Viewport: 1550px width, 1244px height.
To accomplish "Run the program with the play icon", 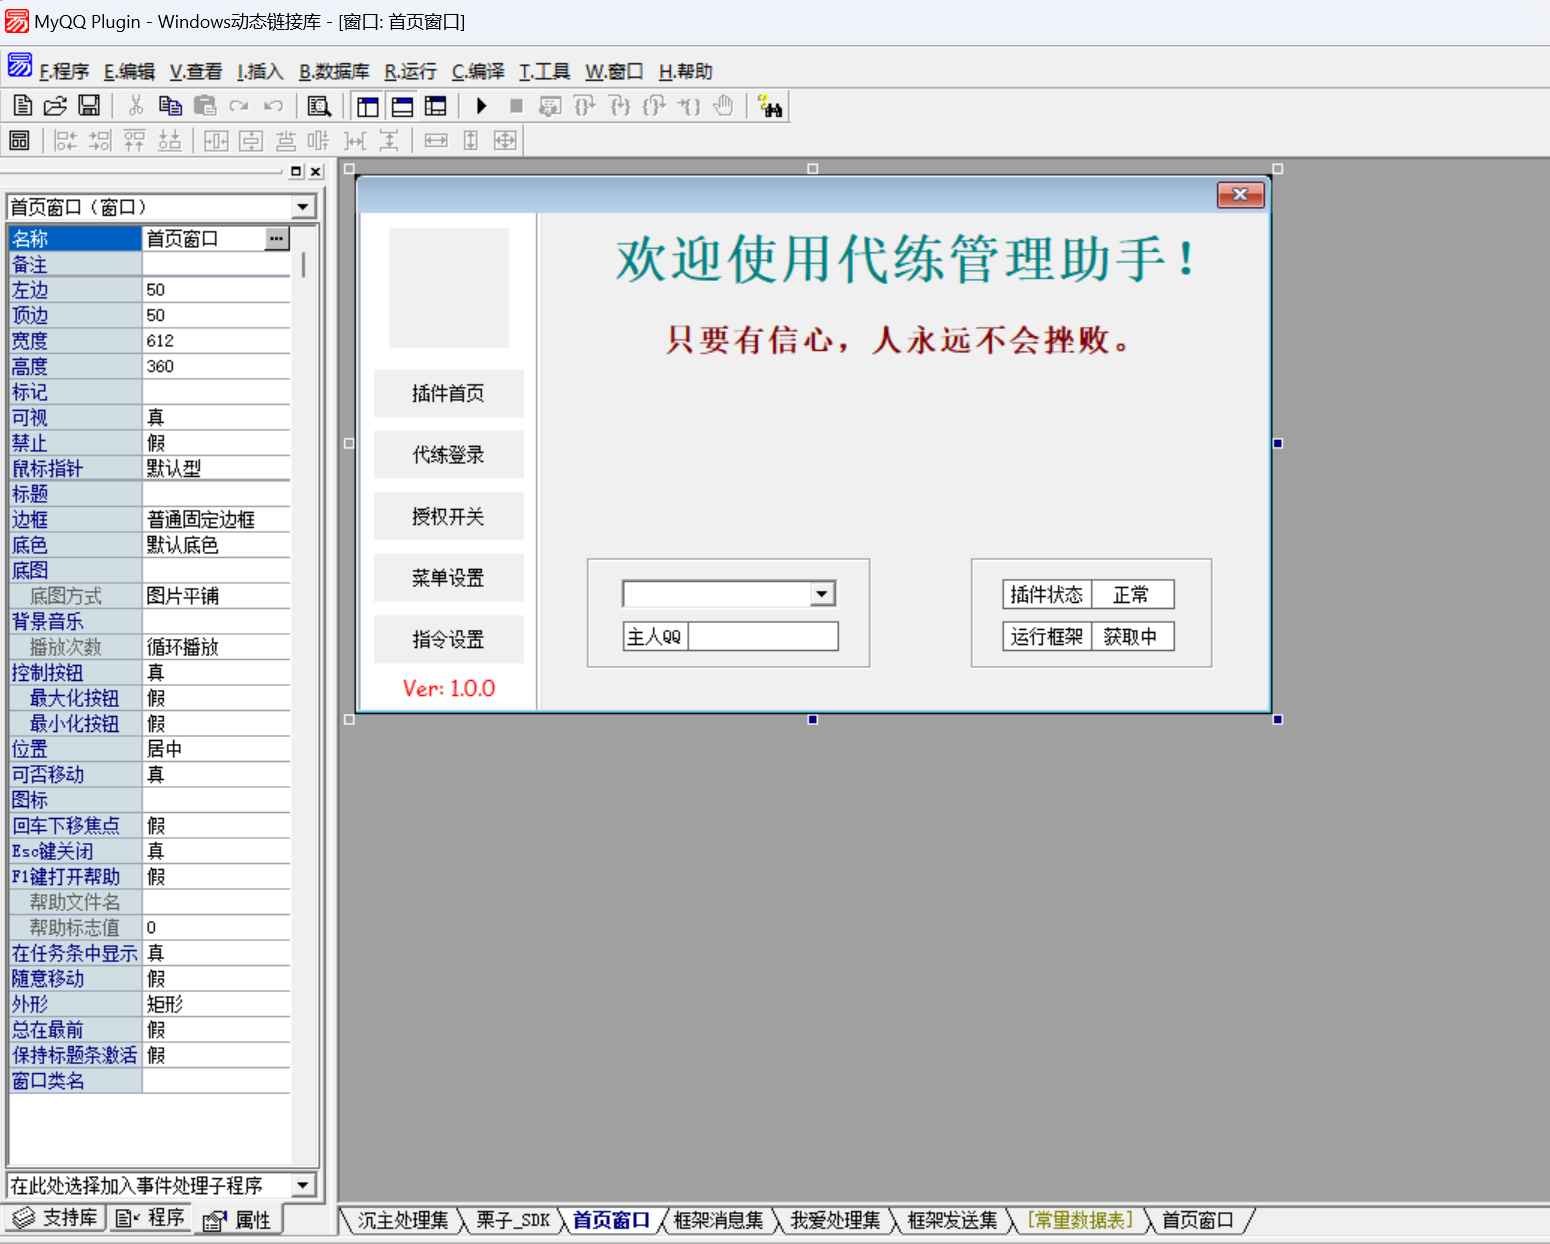I will 481,106.
